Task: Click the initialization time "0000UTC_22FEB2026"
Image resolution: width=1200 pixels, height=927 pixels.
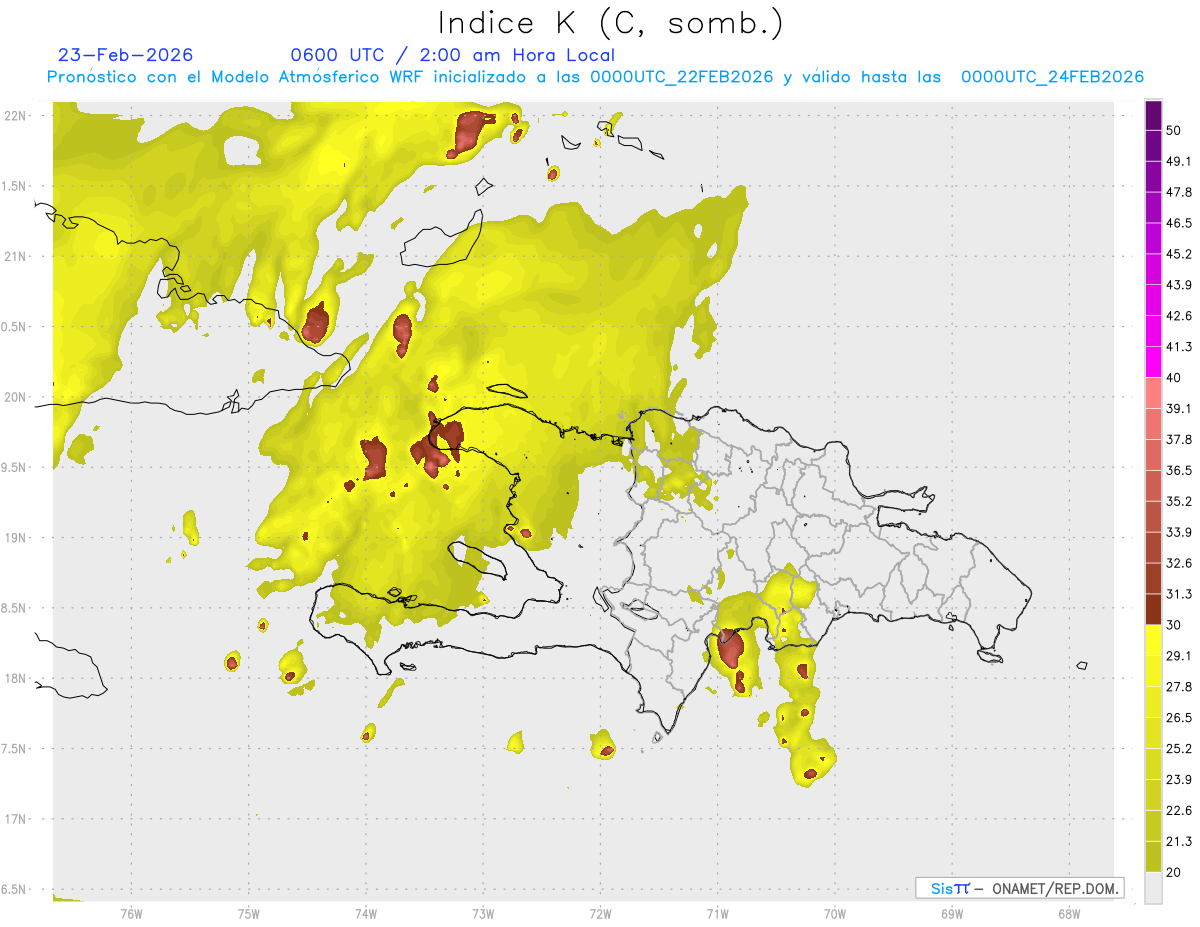Action: tap(681, 77)
